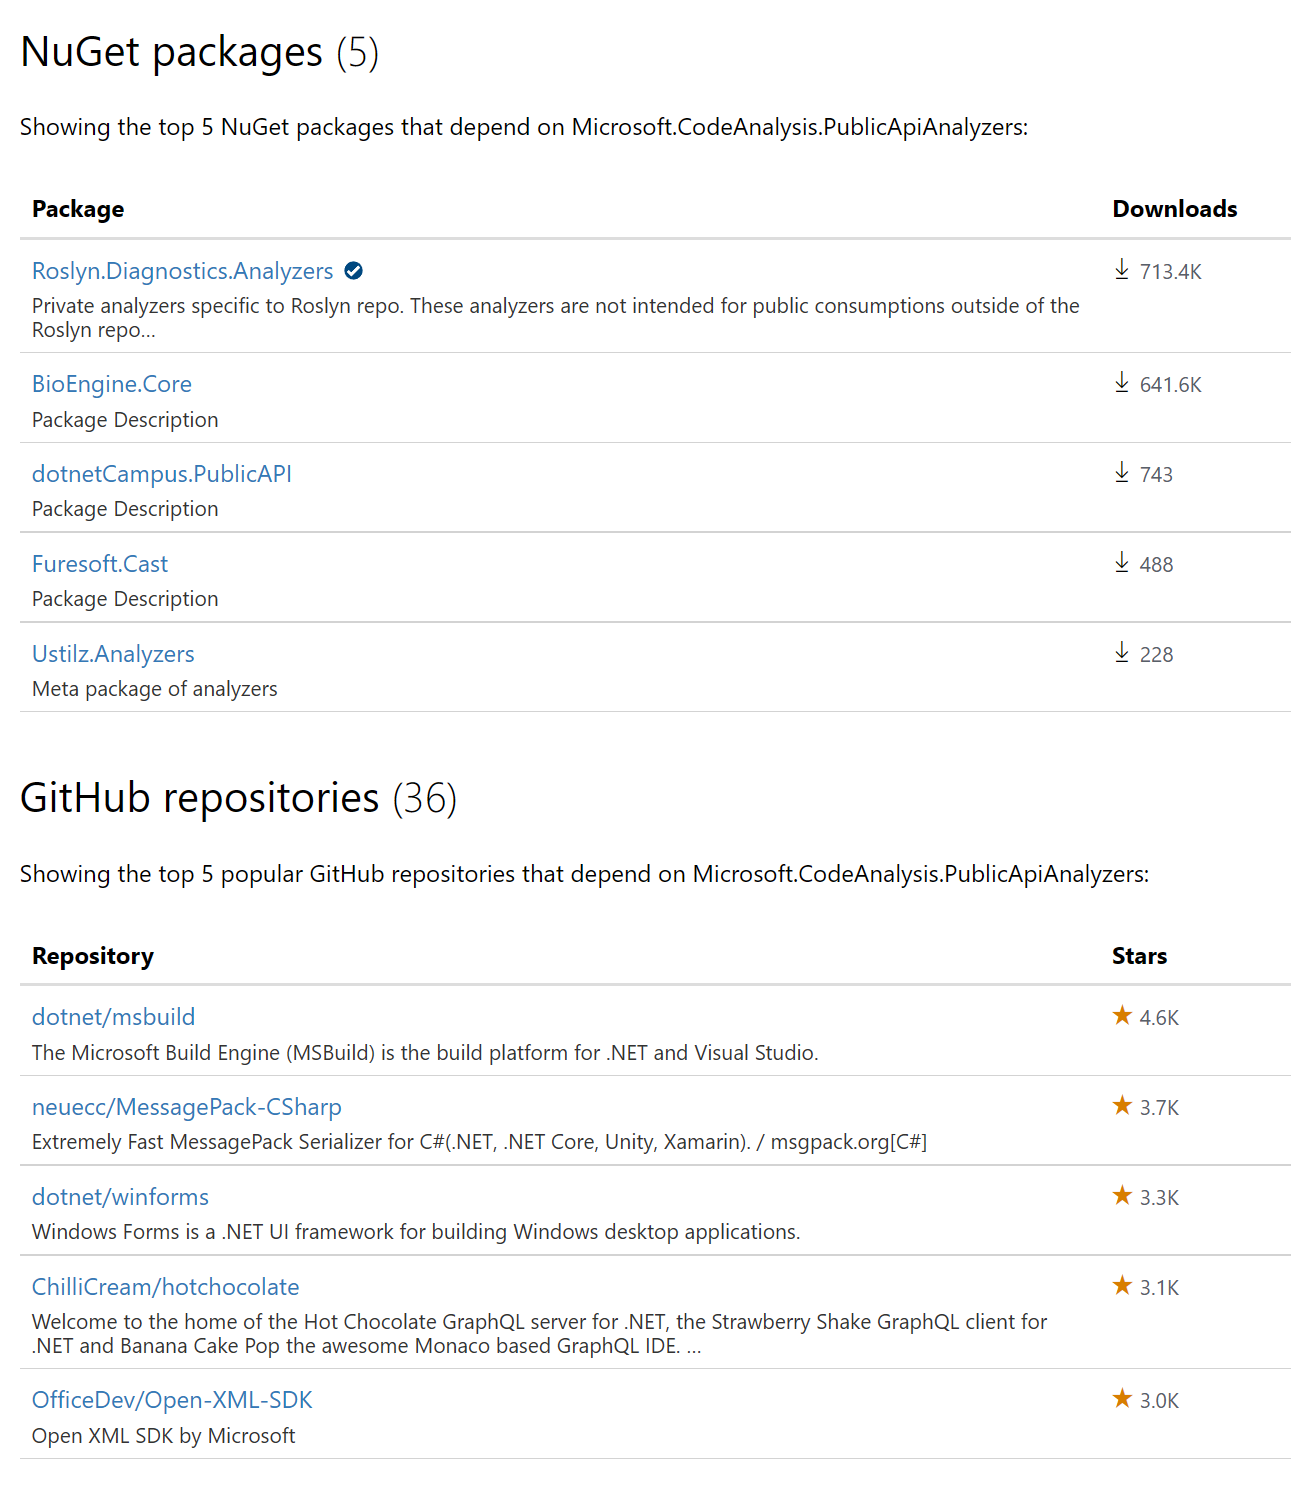Visit the neuecc/MessagePack-CSharp repository

186,1107
